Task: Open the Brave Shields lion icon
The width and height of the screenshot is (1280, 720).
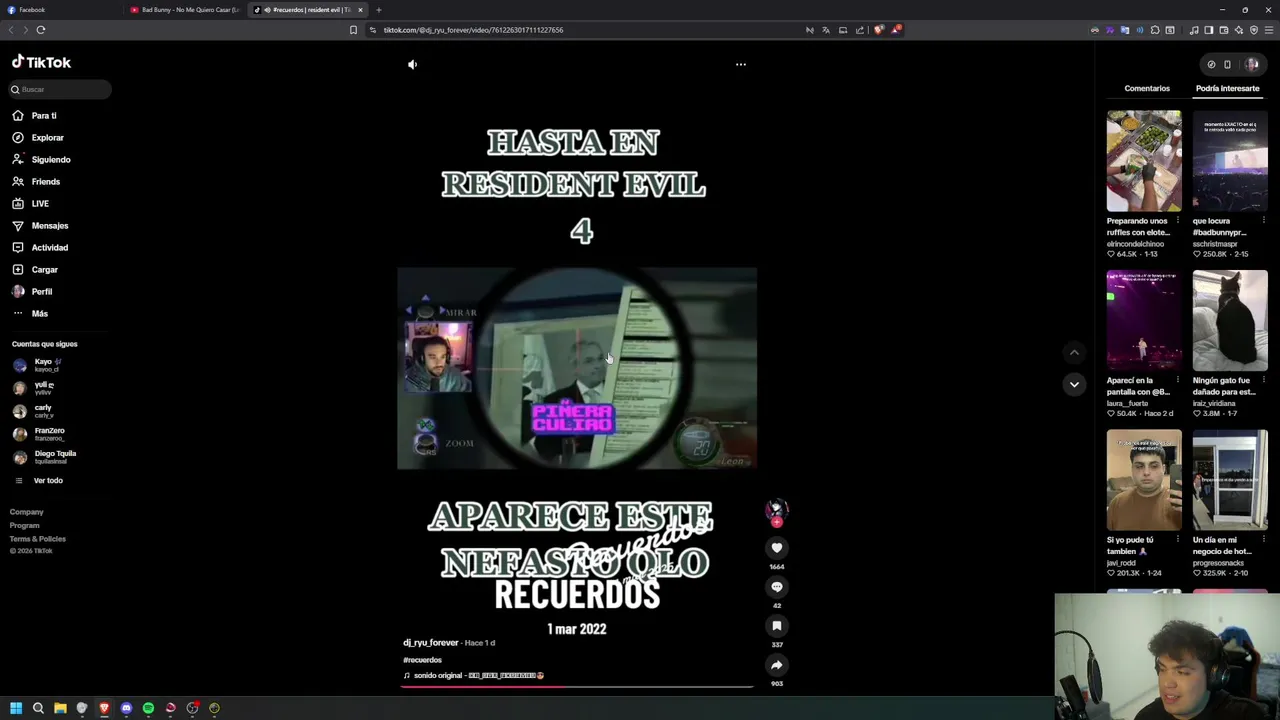Action: pyautogui.click(x=879, y=30)
